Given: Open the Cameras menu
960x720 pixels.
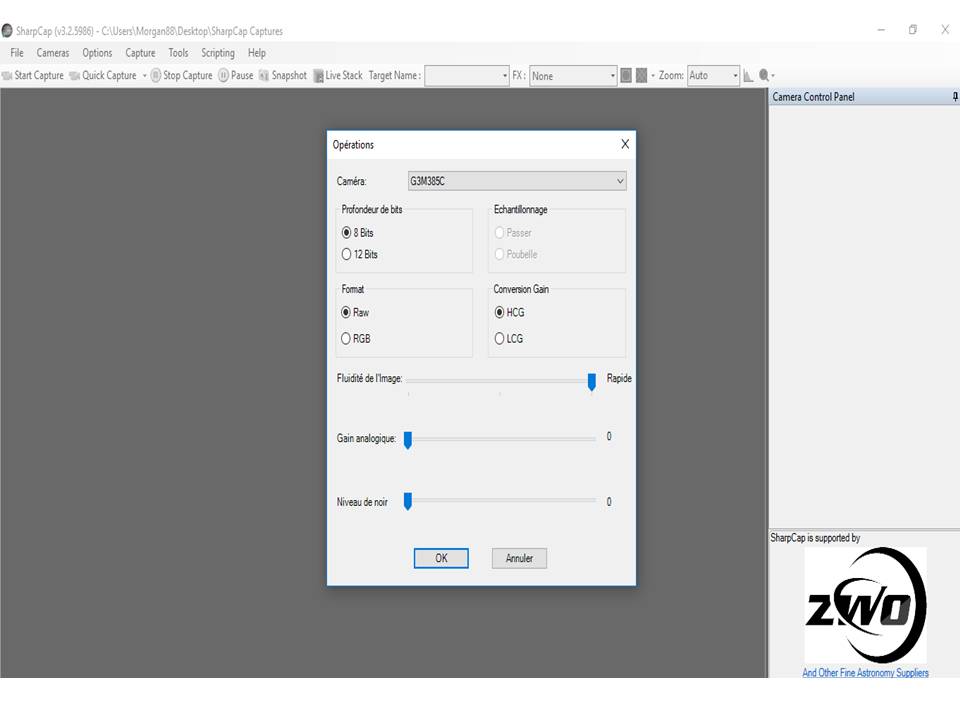Looking at the screenshot, I should [53, 53].
